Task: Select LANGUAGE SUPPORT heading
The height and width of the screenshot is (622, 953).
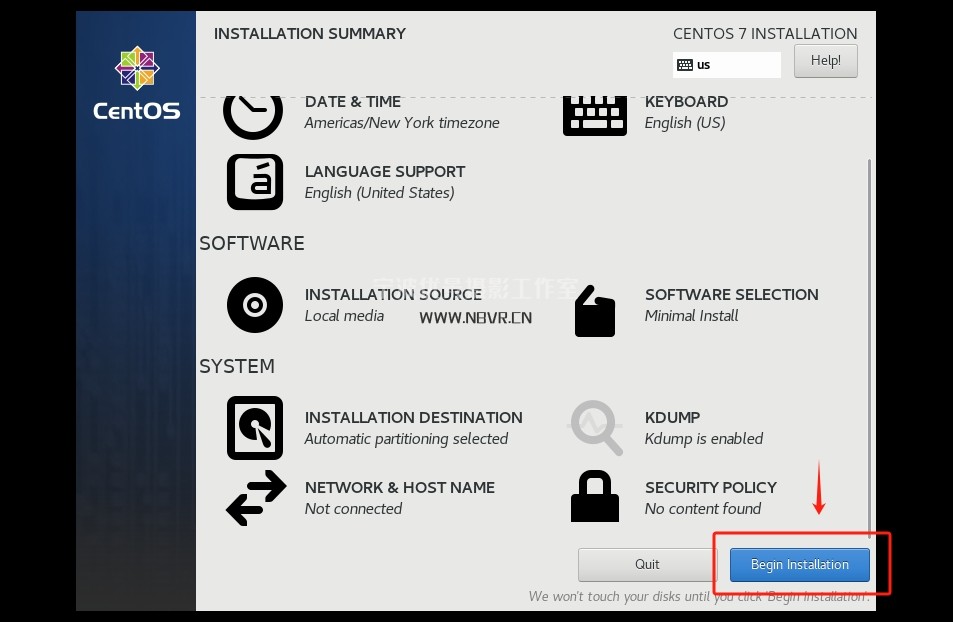Action: point(385,171)
